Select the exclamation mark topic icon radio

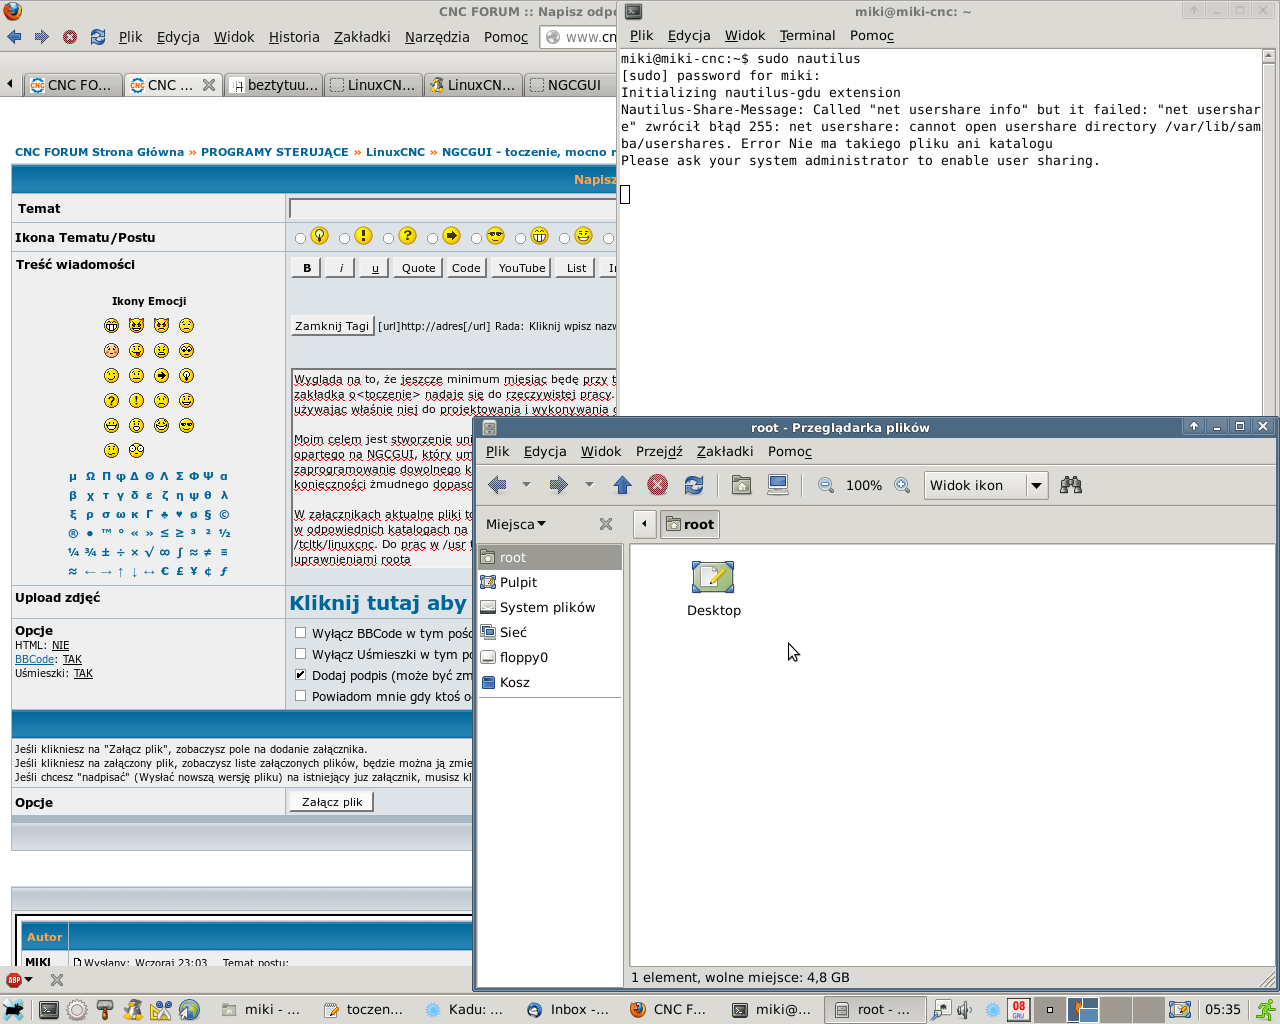(344, 238)
